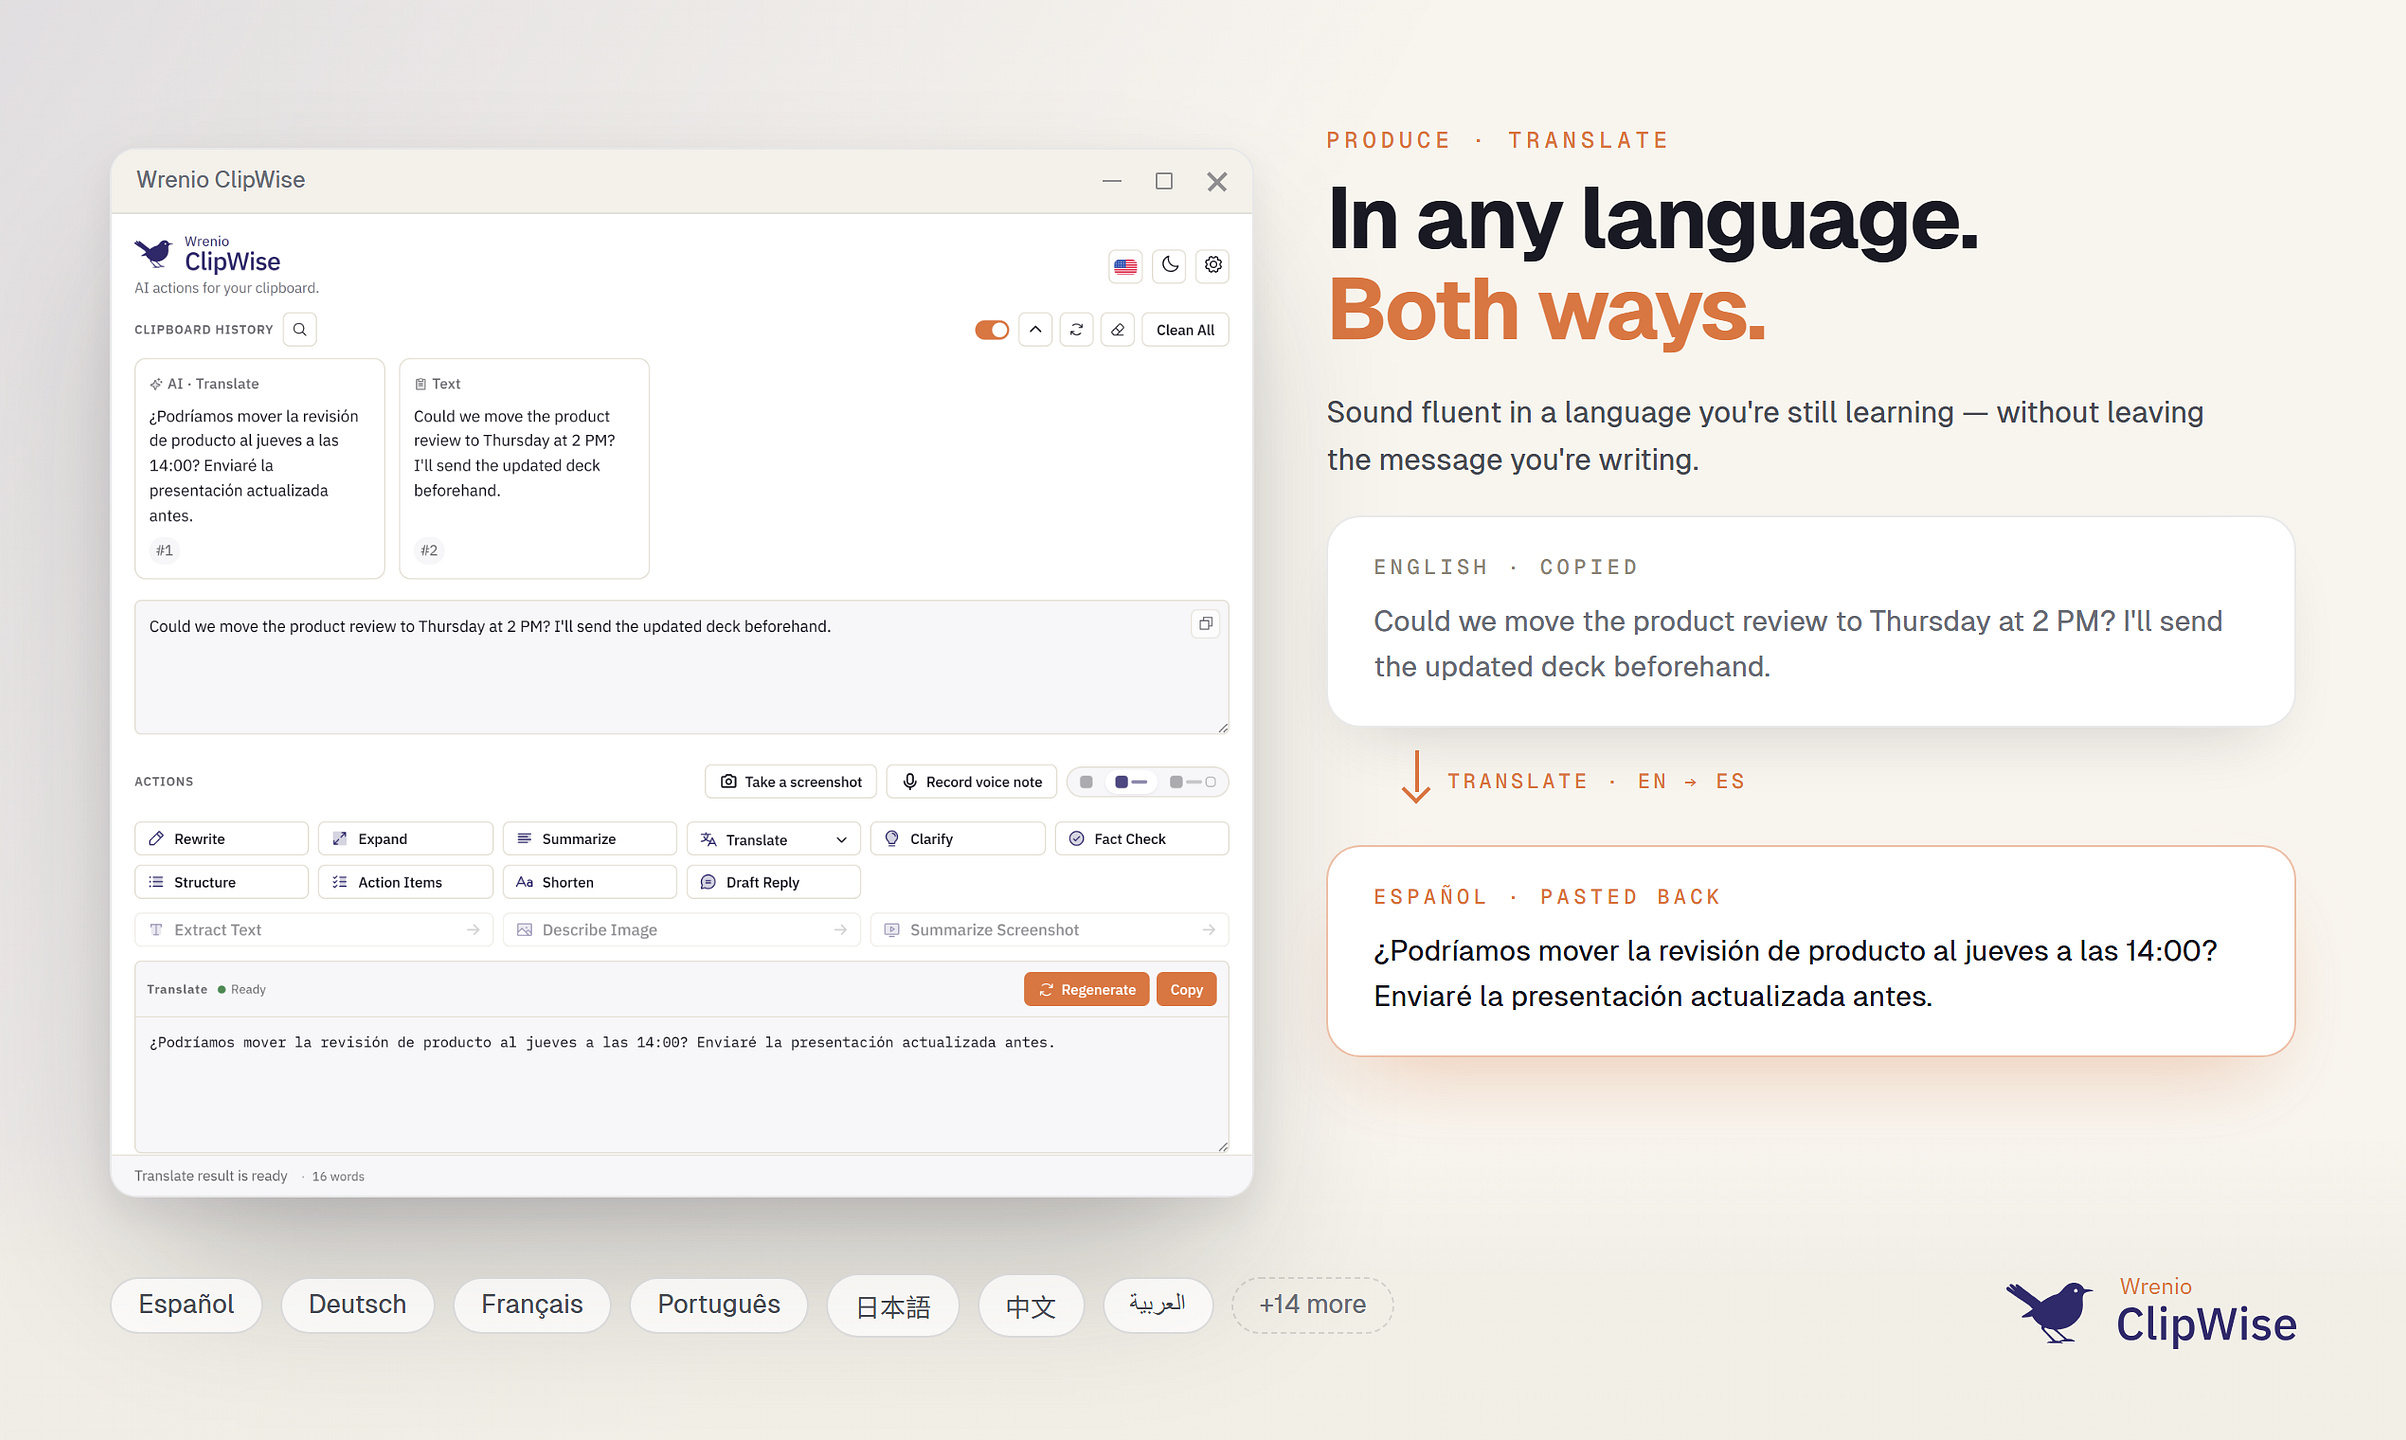This screenshot has height=1440, width=2406.
Task: Select the icon-with-label actions layout option
Action: [x=1131, y=782]
